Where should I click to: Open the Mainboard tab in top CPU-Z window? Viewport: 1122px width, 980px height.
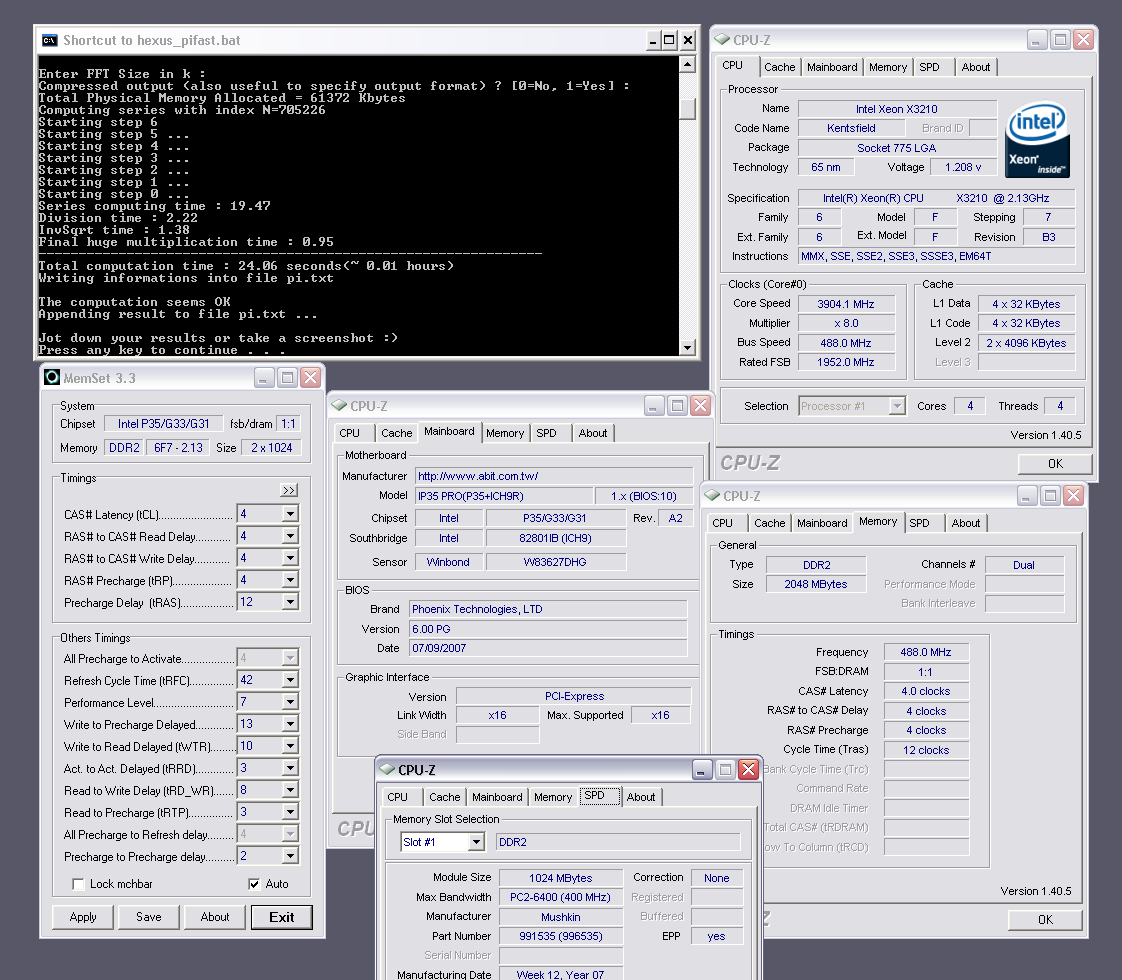click(831, 67)
